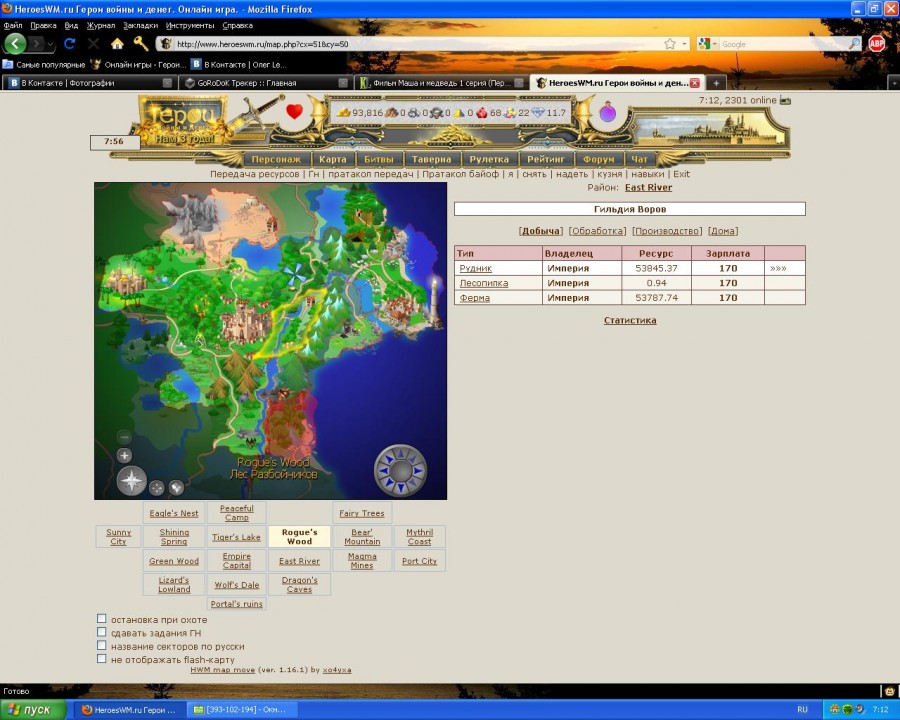900x720 pixels.
Task: Click the RU language indicator in the taskbar
Action: coord(802,710)
